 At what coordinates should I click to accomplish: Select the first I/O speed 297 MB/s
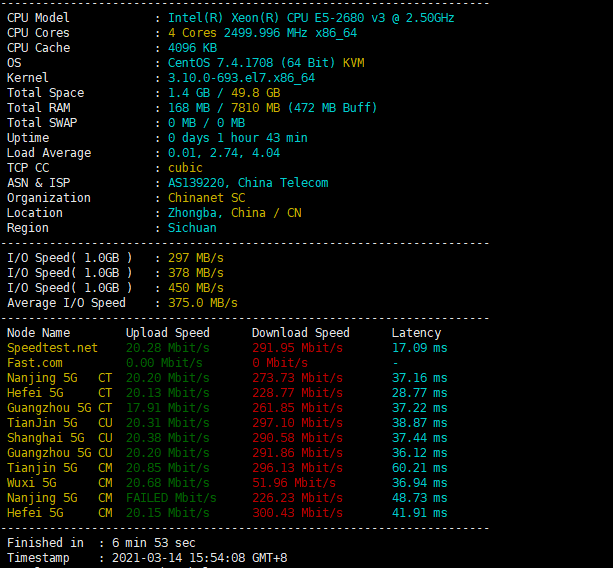click(196, 258)
